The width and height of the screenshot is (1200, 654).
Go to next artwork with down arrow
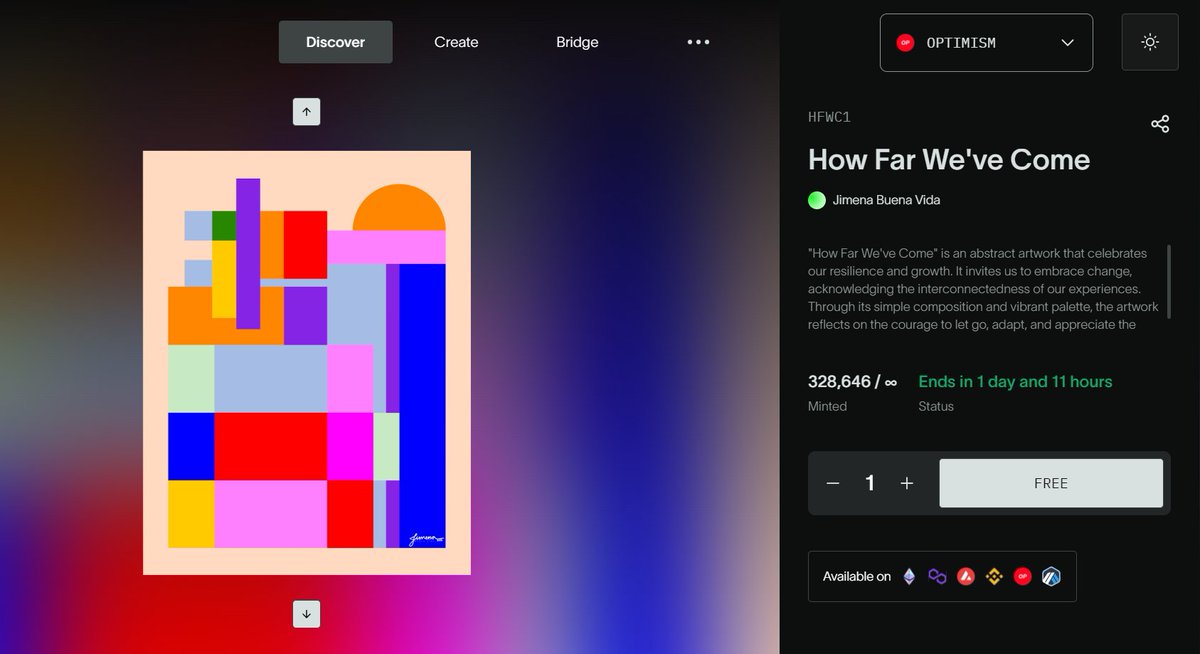306,614
